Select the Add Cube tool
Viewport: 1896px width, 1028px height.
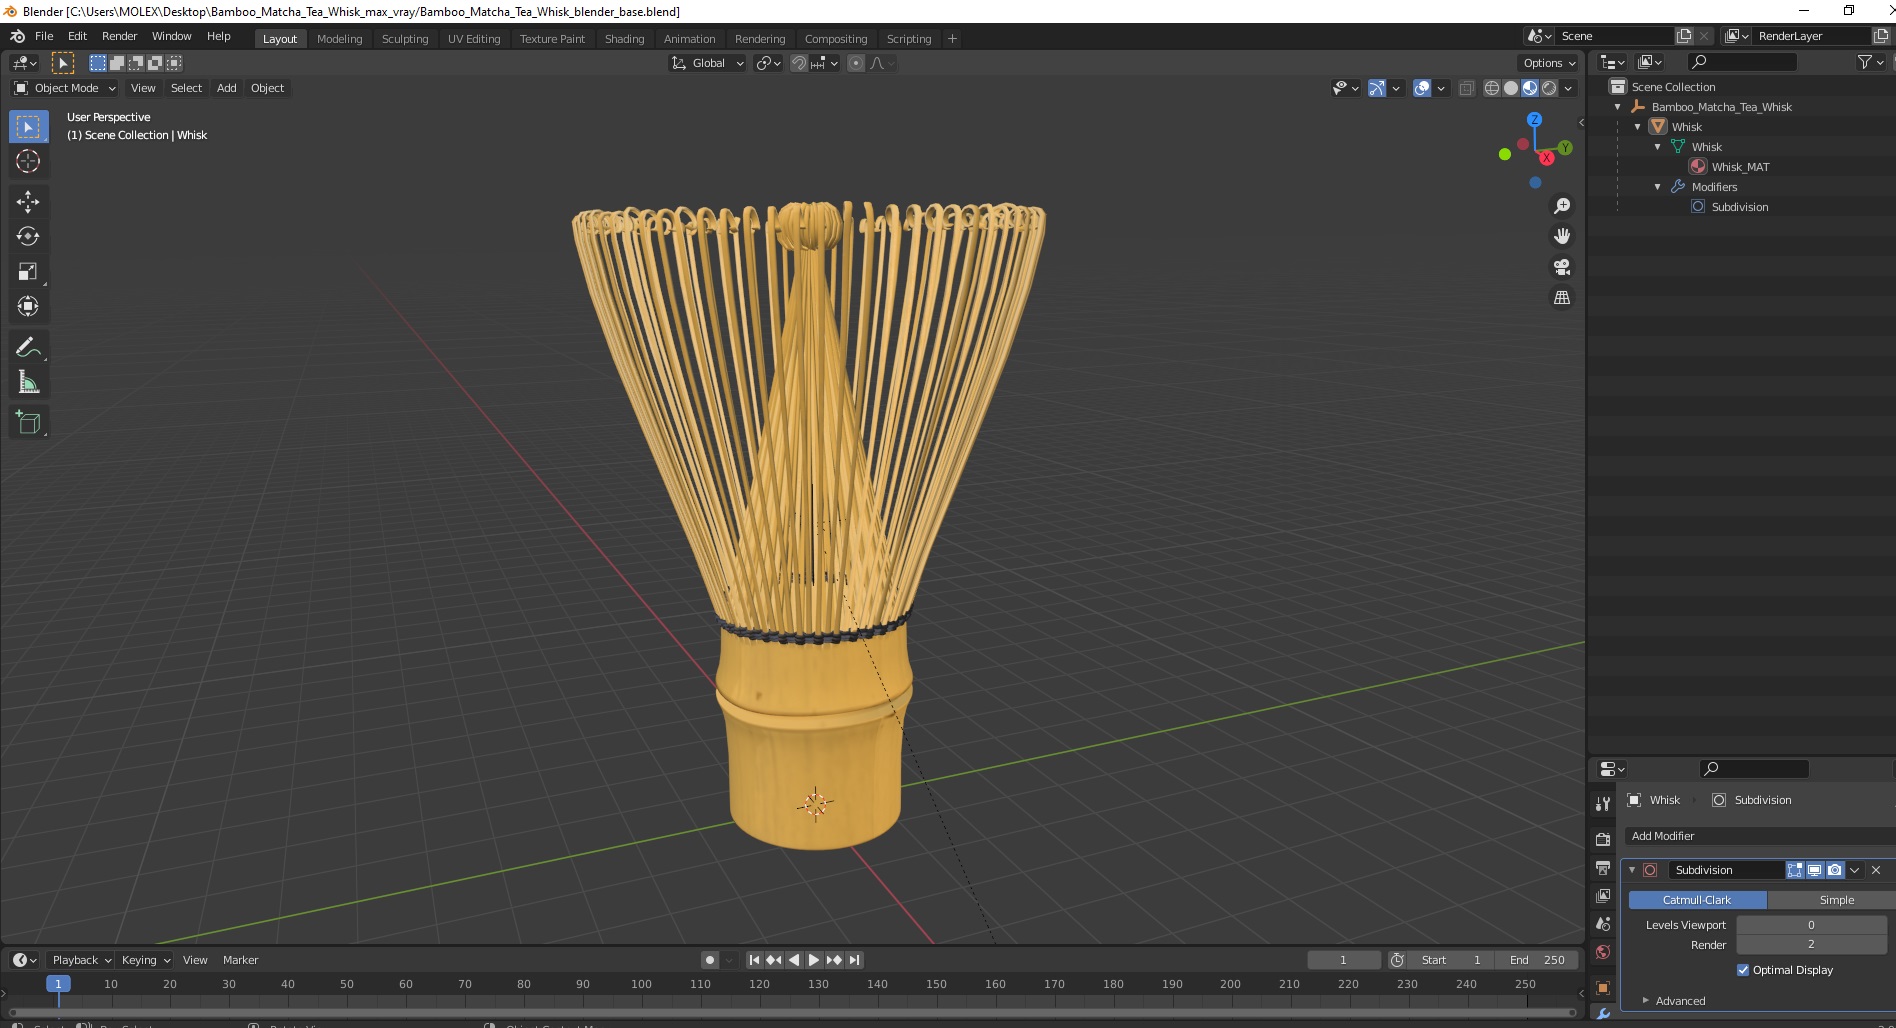coord(28,423)
